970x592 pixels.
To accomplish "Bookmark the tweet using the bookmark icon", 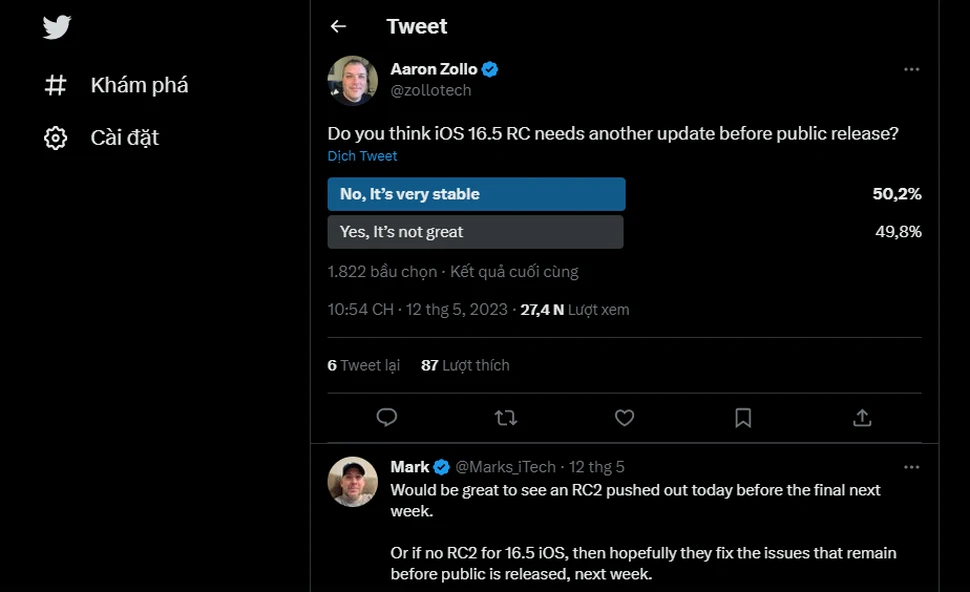I will pyautogui.click(x=743, y=418).
